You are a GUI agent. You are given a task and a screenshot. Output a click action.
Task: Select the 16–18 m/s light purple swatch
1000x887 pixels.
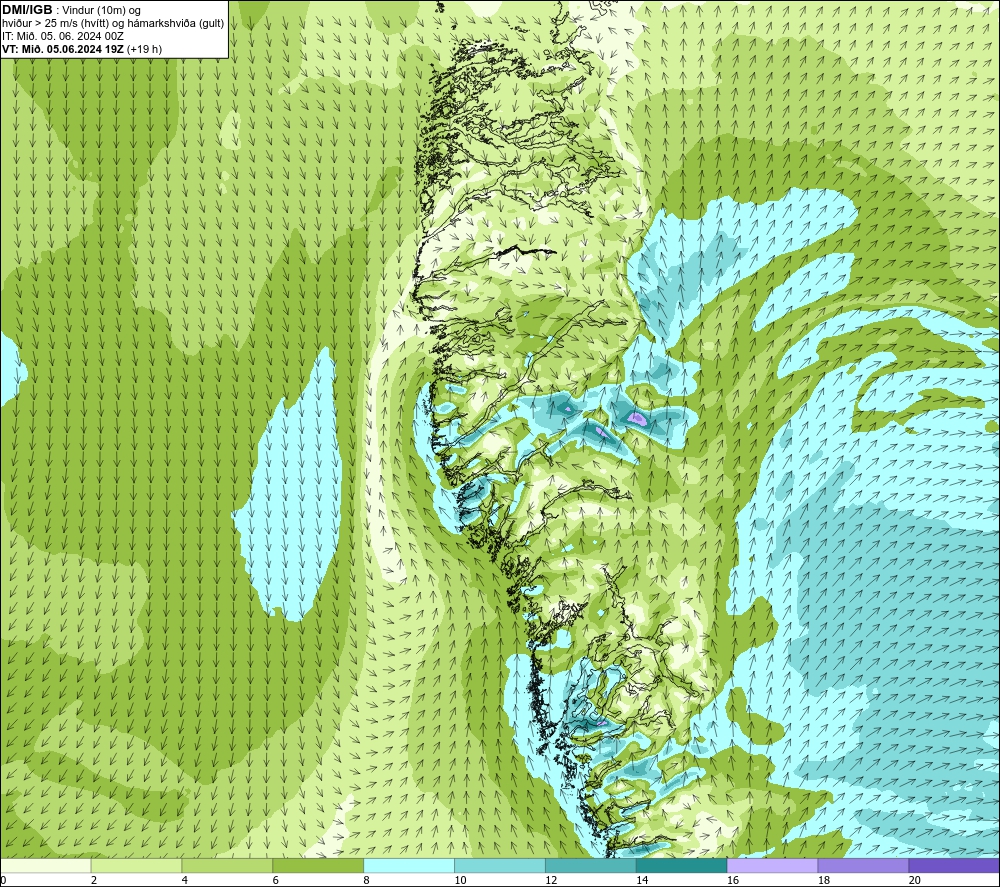[x=772, y=865]
